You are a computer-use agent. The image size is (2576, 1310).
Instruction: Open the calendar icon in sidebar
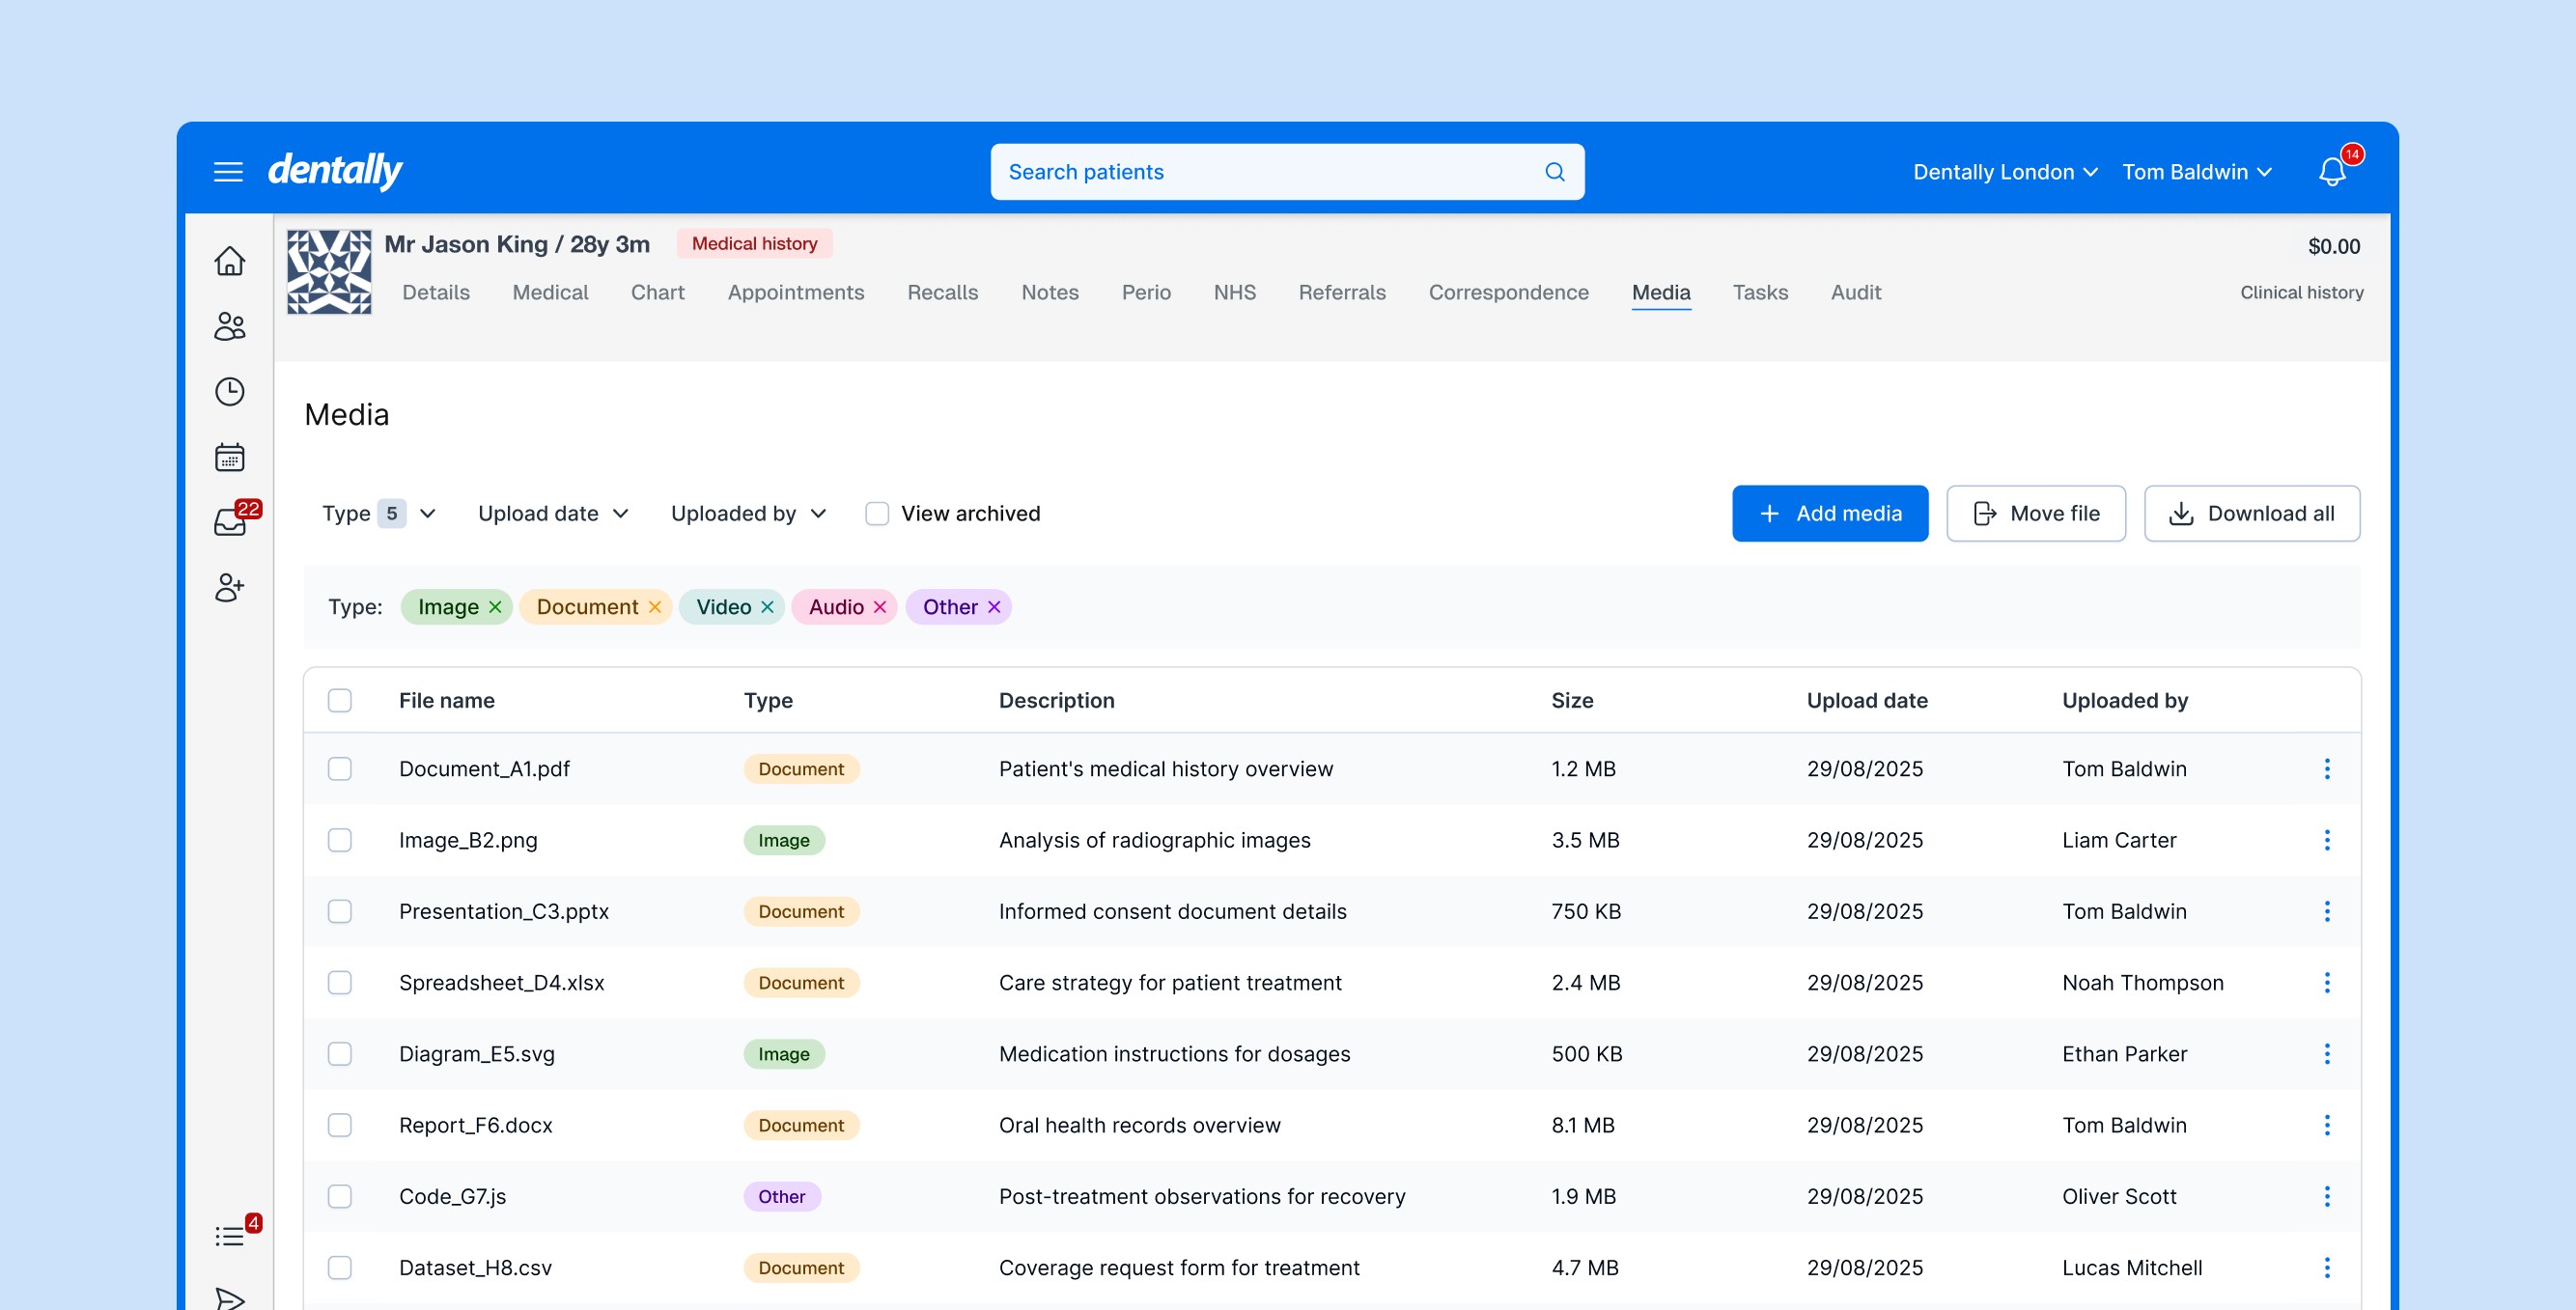[x=229, y=457]
